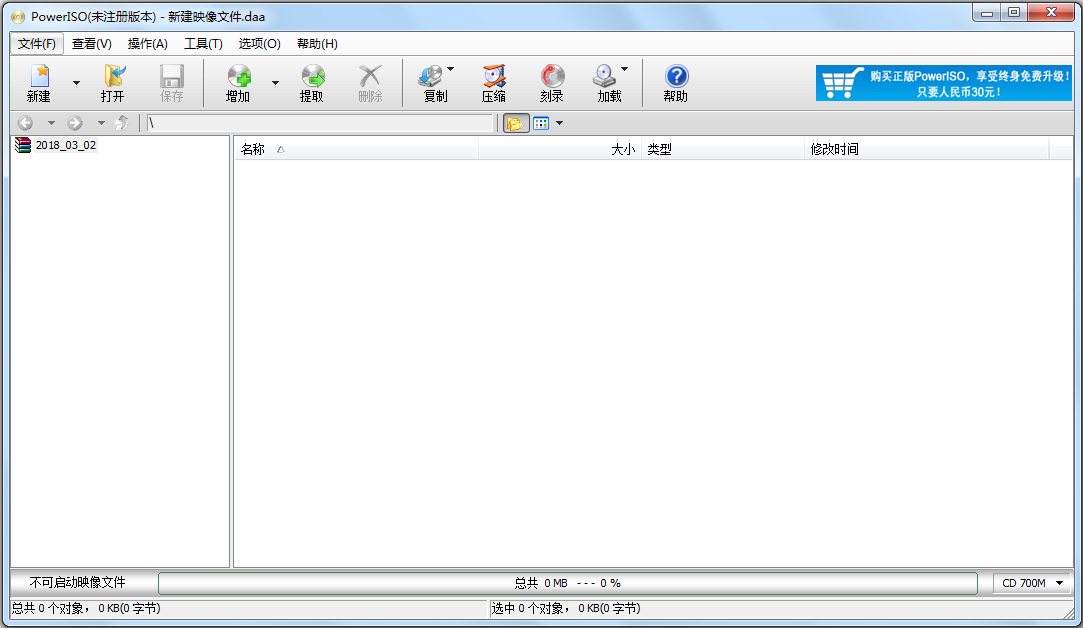Image resolution: width=1083 pixels, height=628 pixels.
Task: Switch to folder tree view icon
Action: click(515, 122)
